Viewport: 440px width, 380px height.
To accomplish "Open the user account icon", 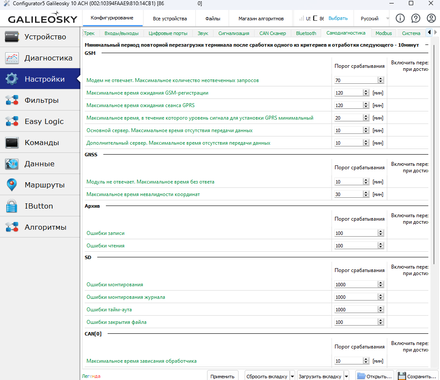I will 431,18.
